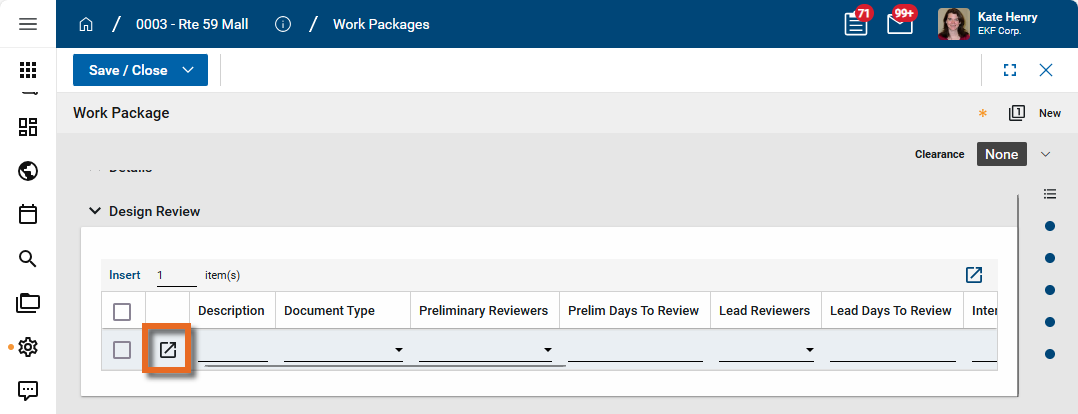Open the row detail pop-out icon
The image size is (1078, 414).
tap(168, 350)
